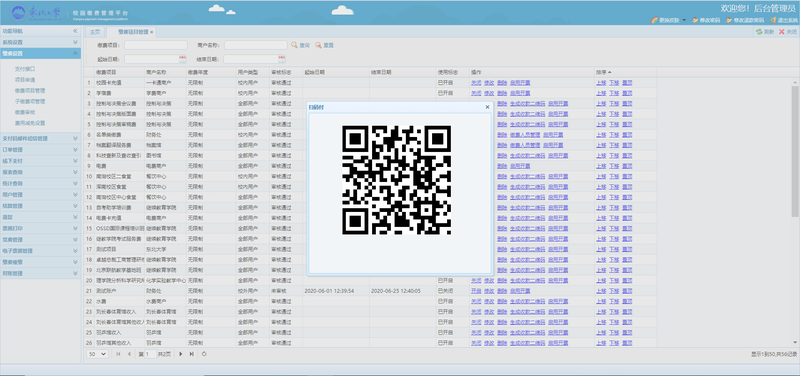Open the 起始日期 calendar picker icon
This screenshot has width=800, height=376.
183,59
